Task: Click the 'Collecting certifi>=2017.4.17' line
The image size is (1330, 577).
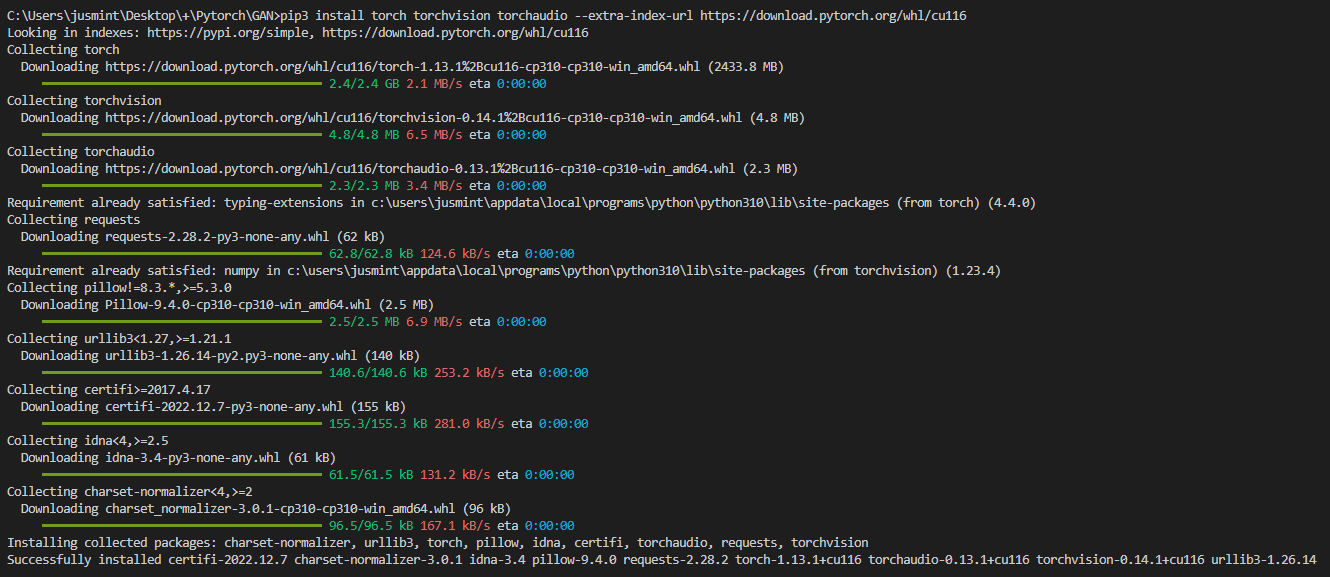Action: tap(109, 390)
